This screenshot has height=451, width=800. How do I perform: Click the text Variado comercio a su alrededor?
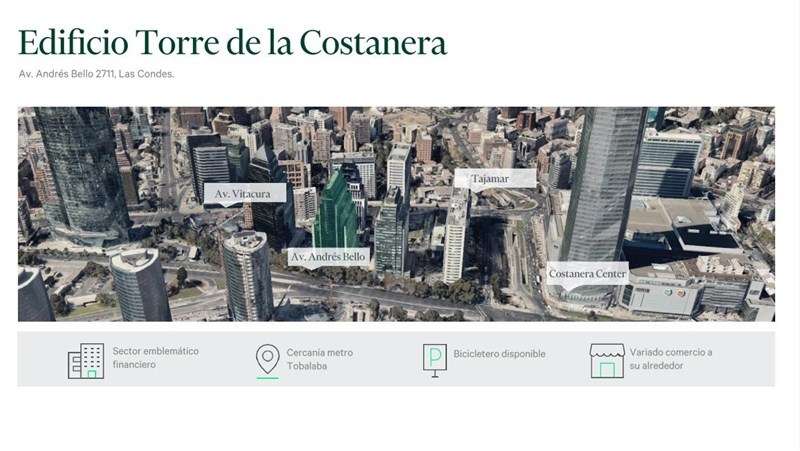(670, 359)
